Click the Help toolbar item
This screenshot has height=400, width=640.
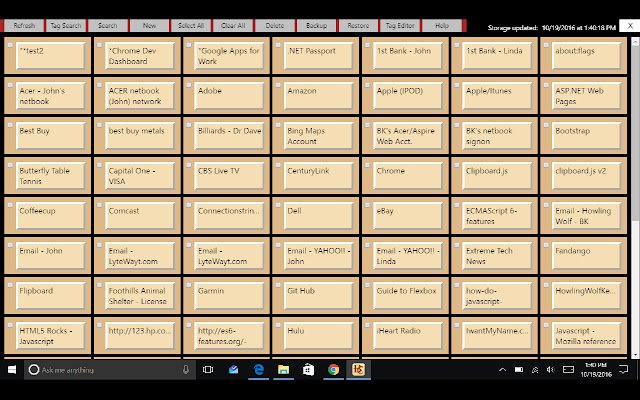(442, 25)
